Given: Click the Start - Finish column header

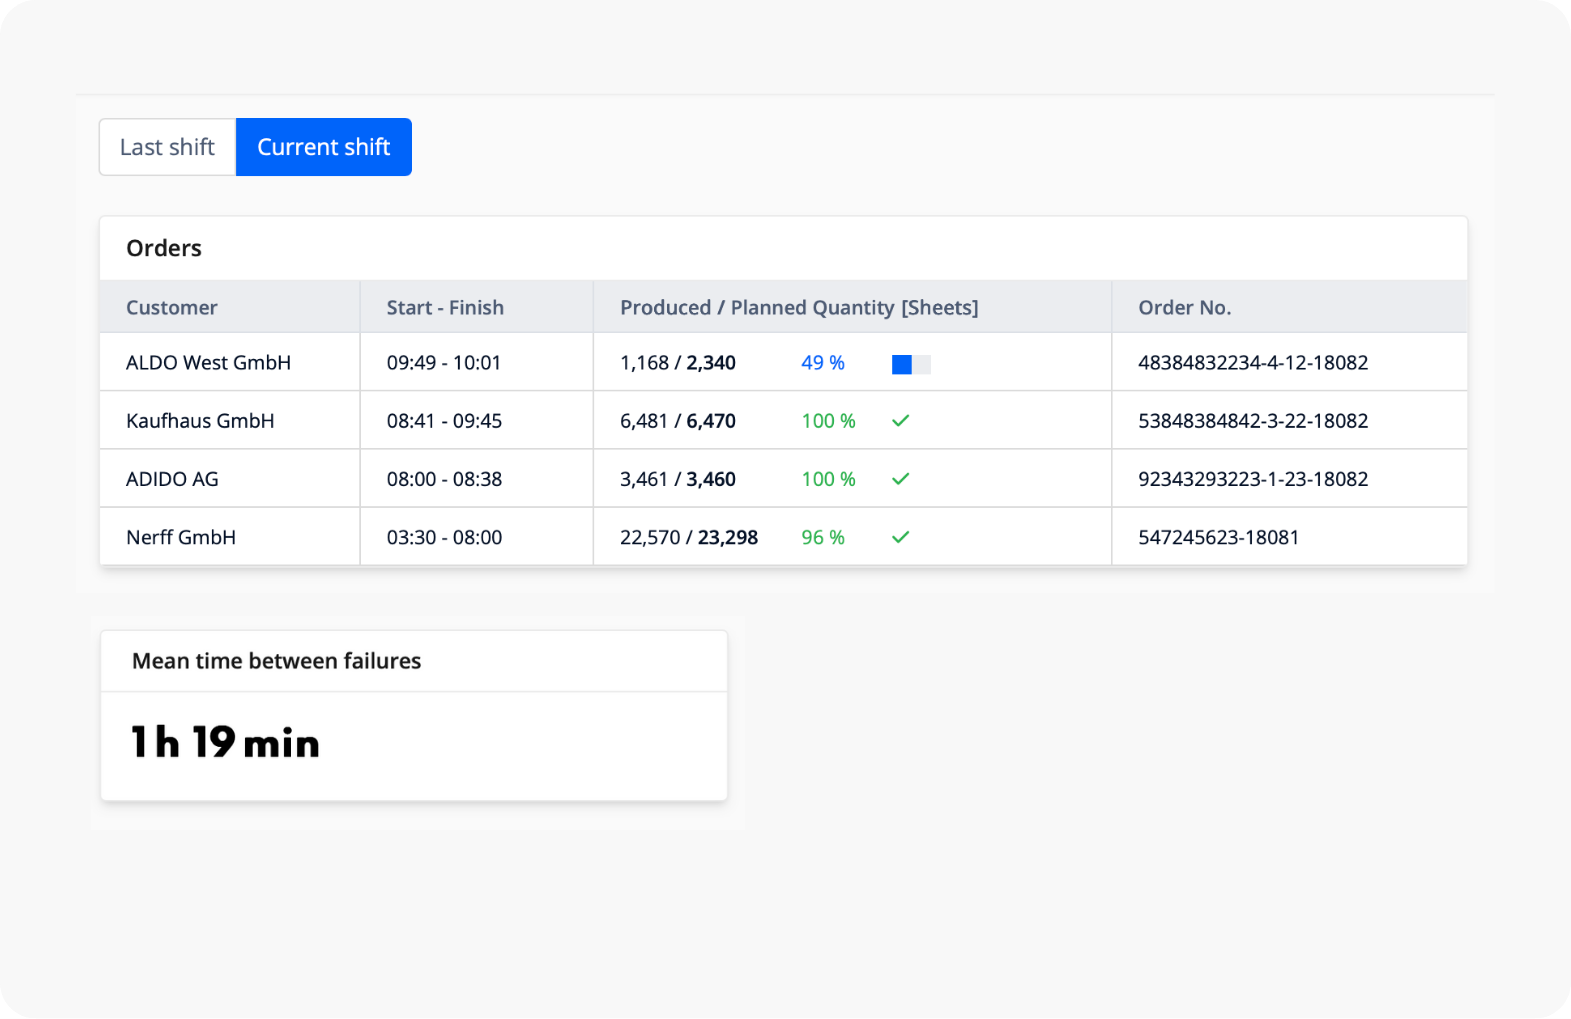Looking at the screenshot, I should (x=445, y=308).
